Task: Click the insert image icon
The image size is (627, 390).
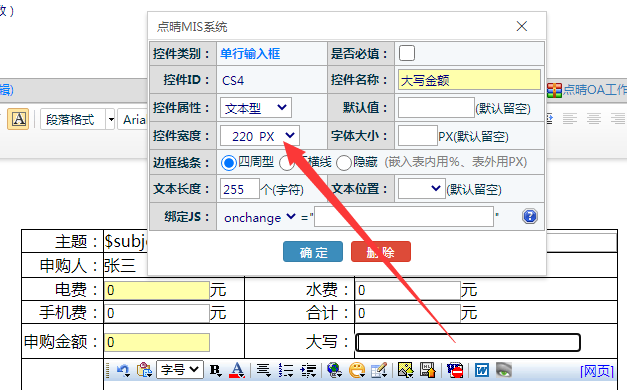Action: tap(405, 370)
